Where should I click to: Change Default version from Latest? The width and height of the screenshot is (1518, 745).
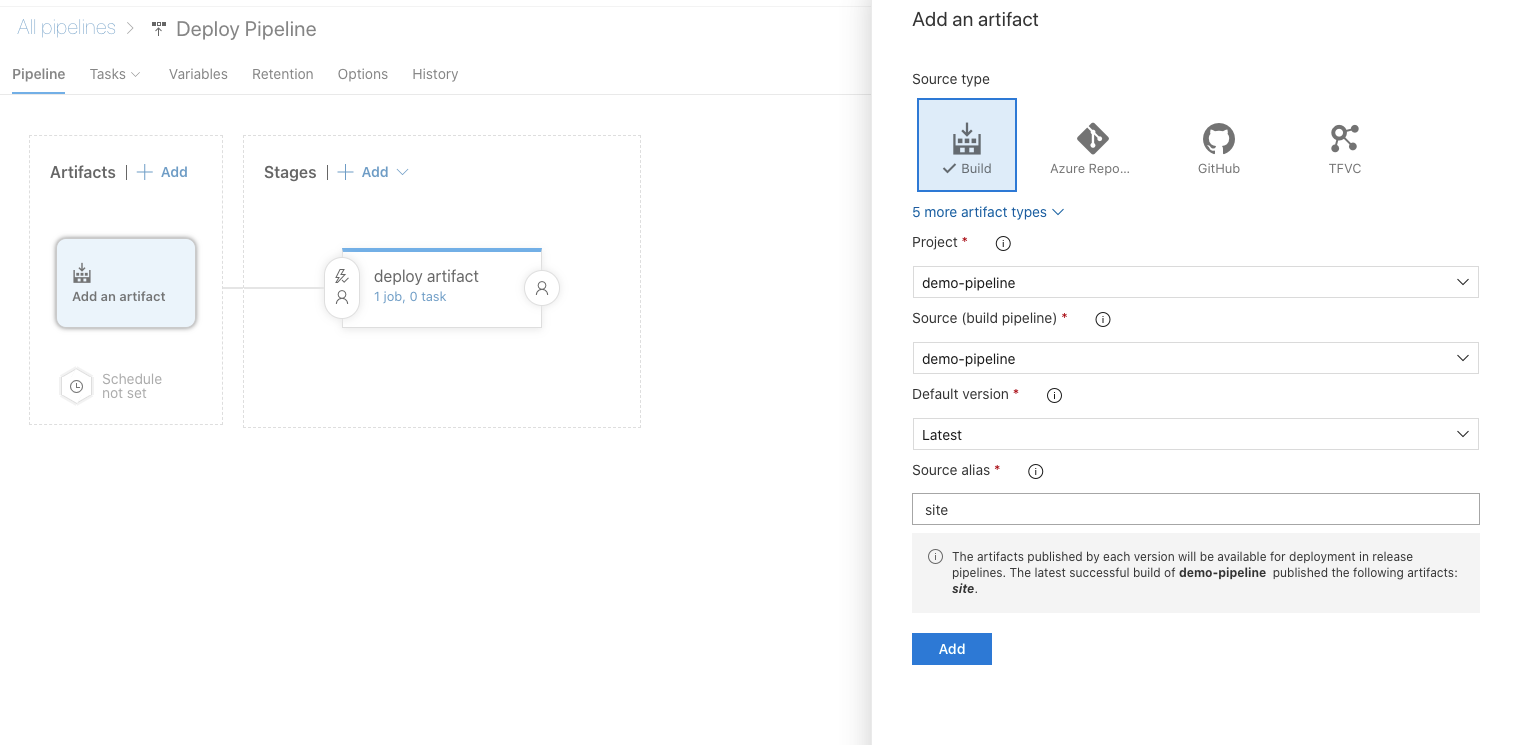pos(1195,434)
